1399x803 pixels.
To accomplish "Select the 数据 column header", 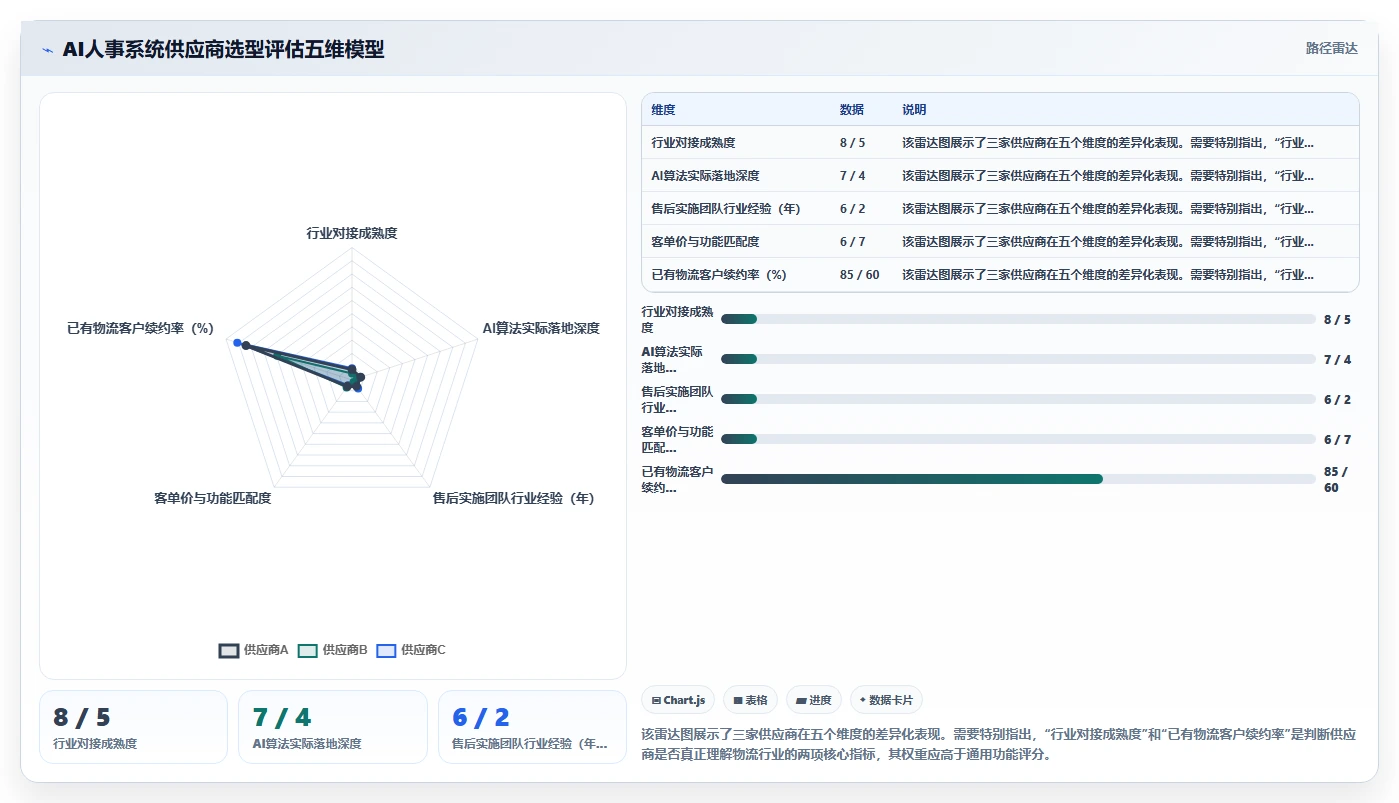I will 852,109.
